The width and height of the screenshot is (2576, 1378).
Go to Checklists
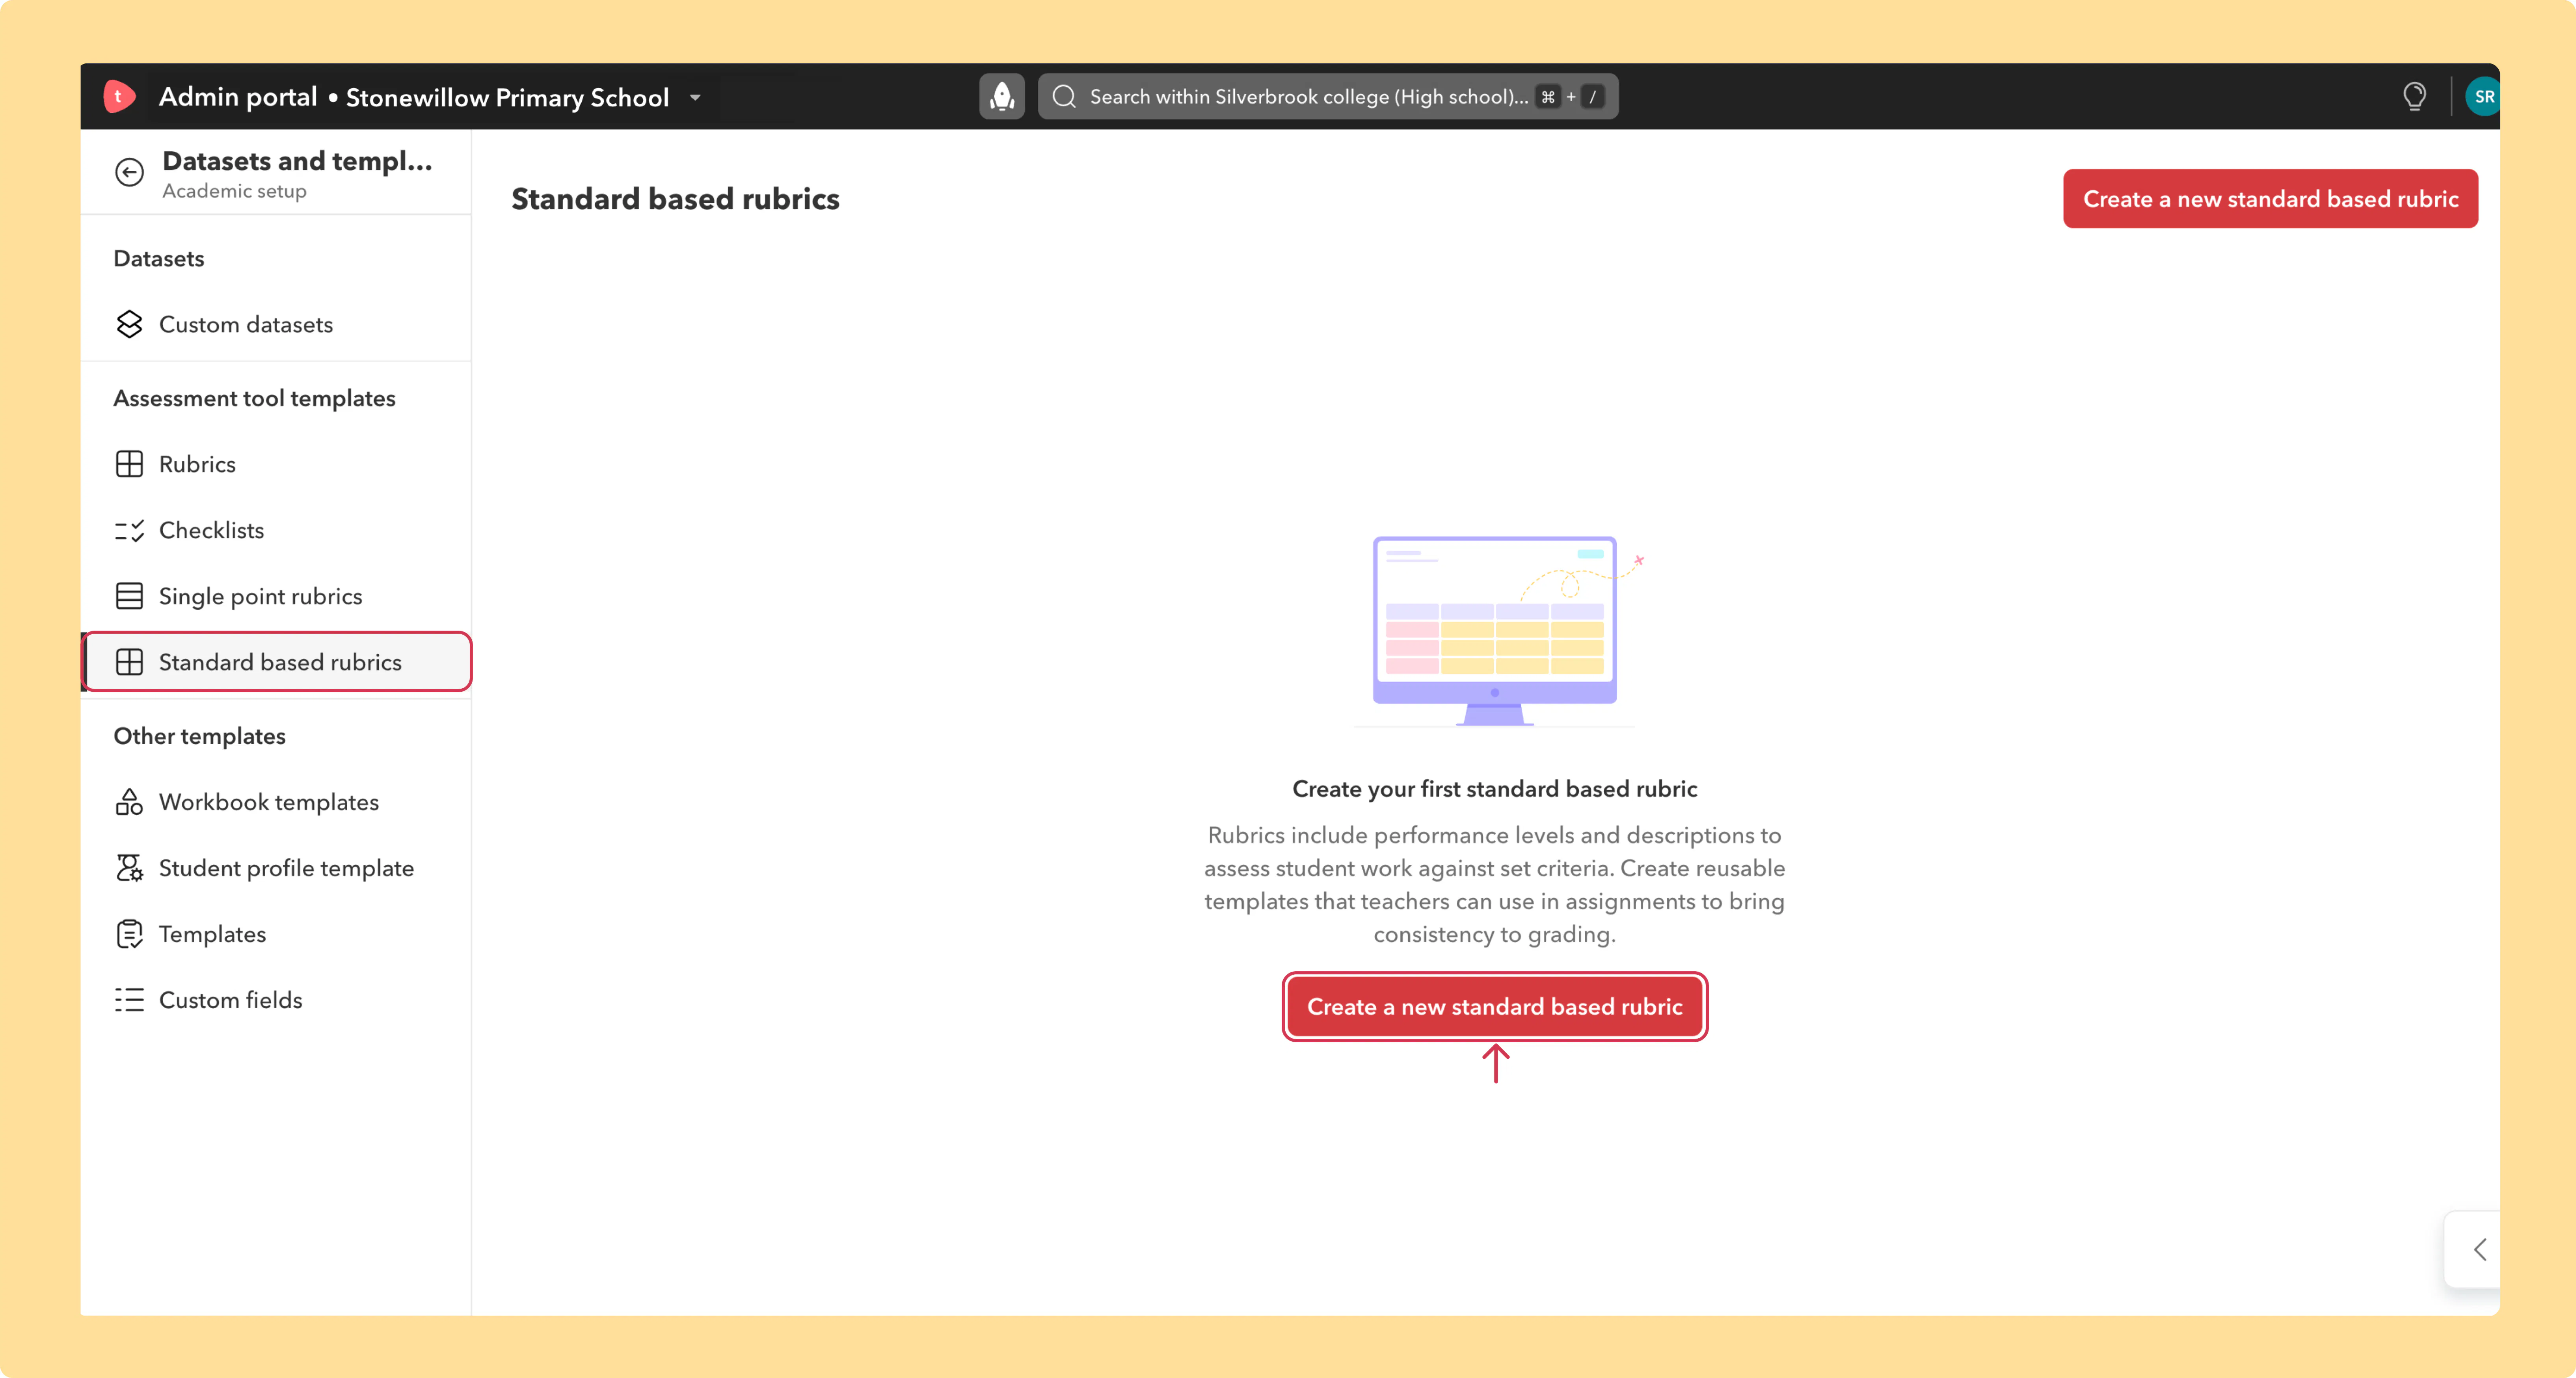pos(275,530)
